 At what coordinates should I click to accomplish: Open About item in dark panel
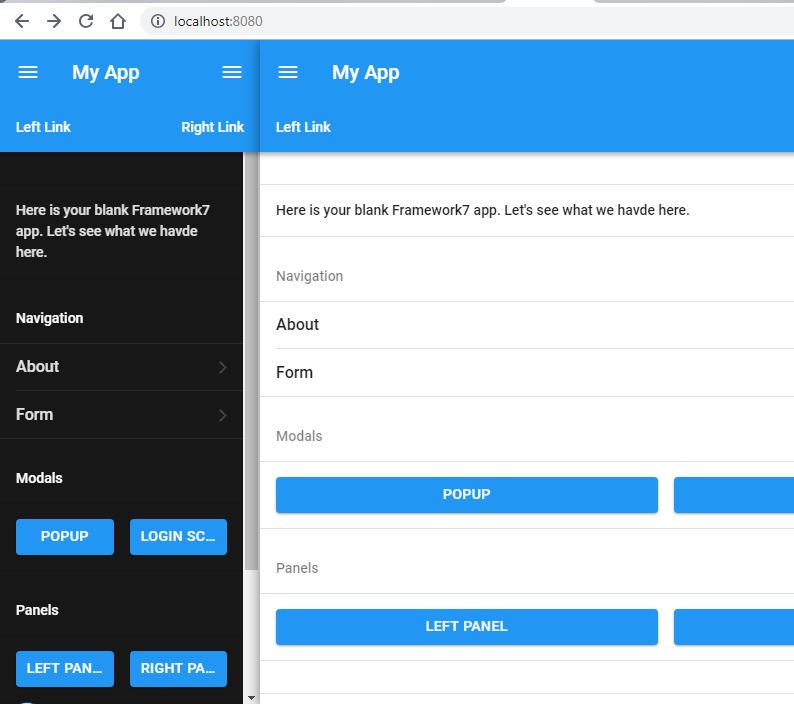coord(122,367)
